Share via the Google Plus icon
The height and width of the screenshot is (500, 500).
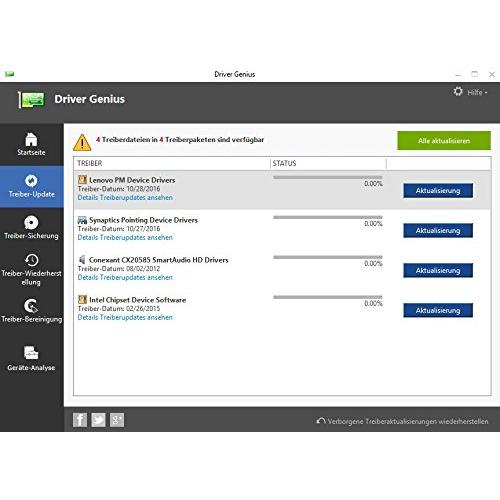117,420
